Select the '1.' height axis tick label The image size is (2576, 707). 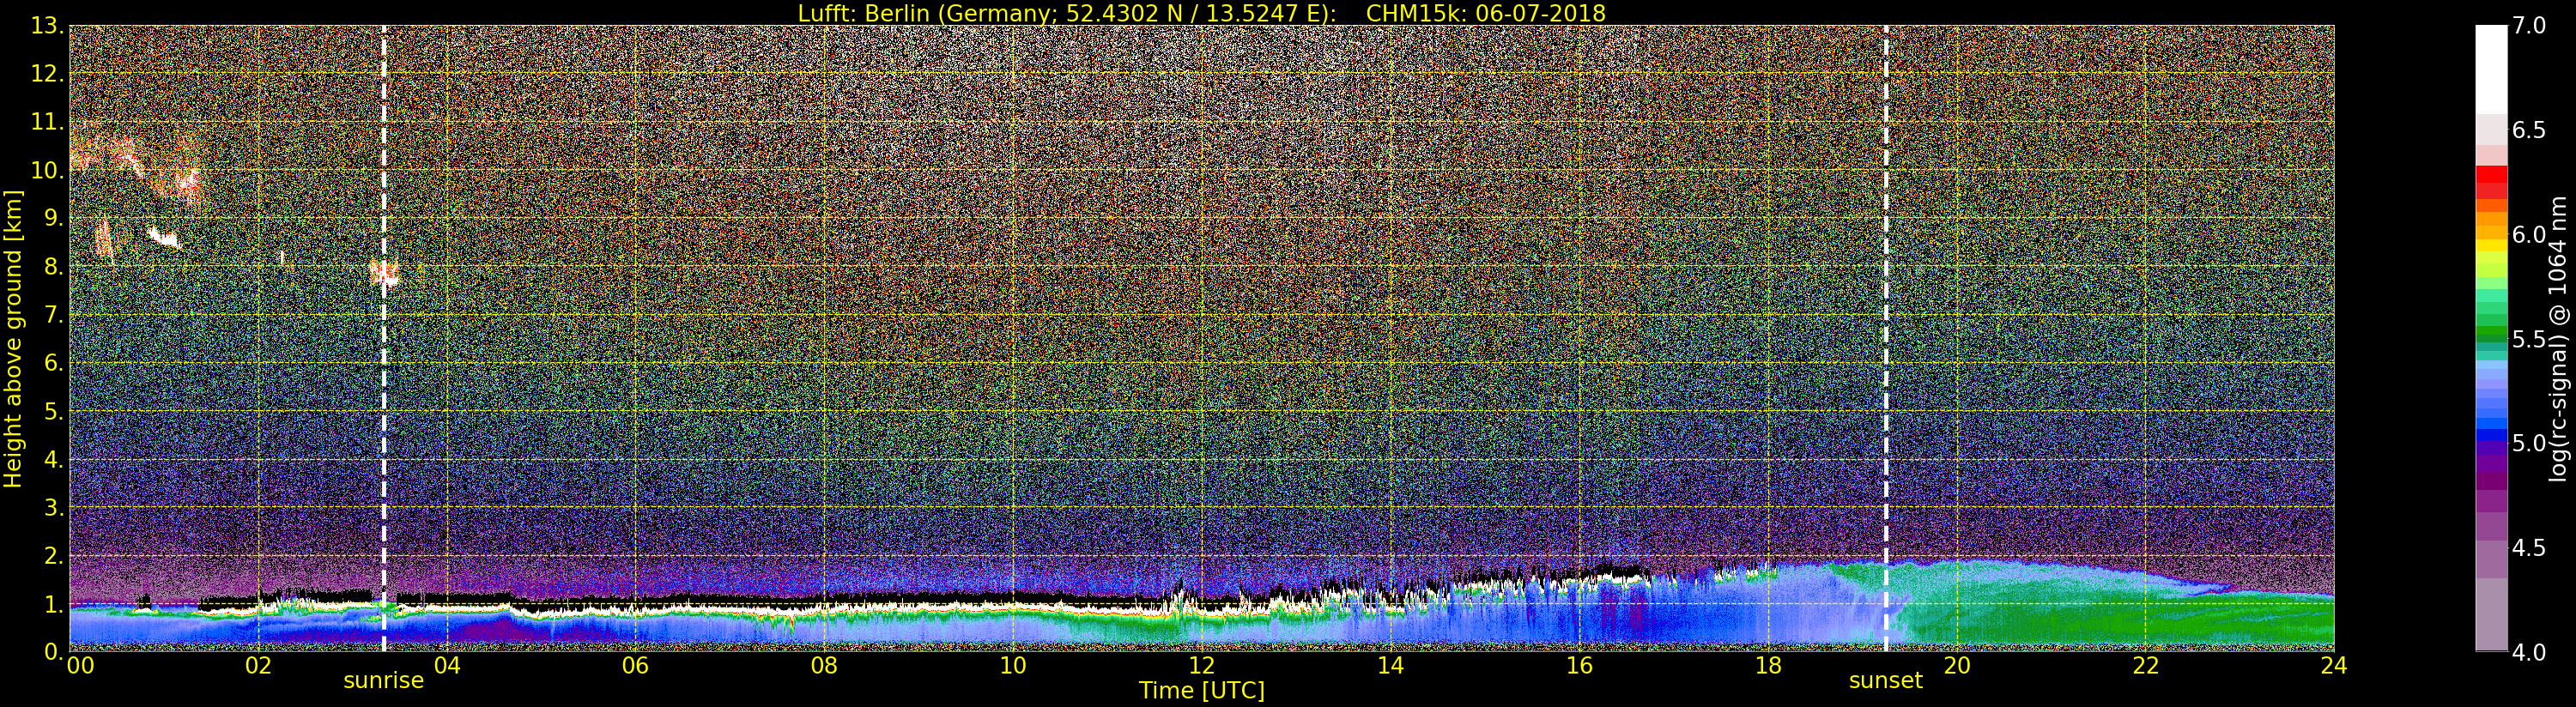[53, 603]
